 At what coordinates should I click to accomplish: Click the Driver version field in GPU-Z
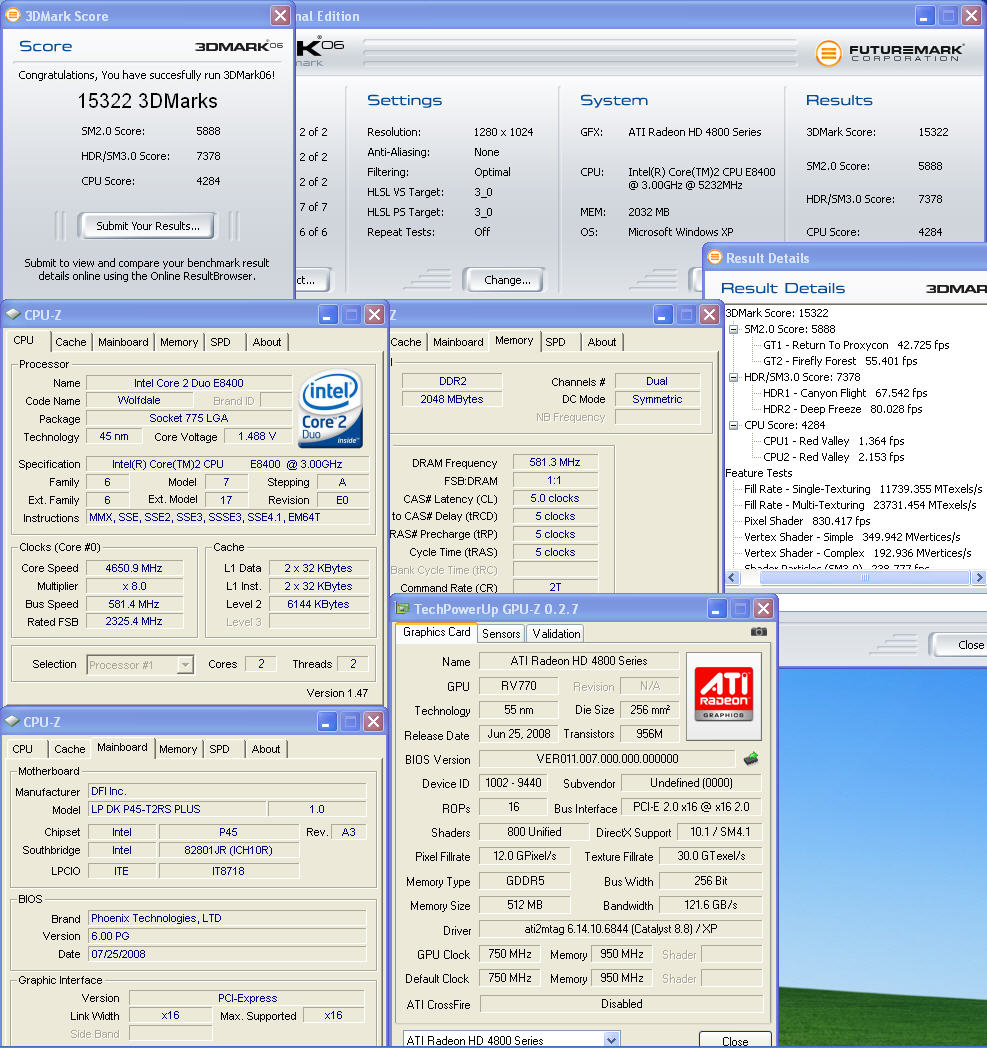(x=621, y=929)
